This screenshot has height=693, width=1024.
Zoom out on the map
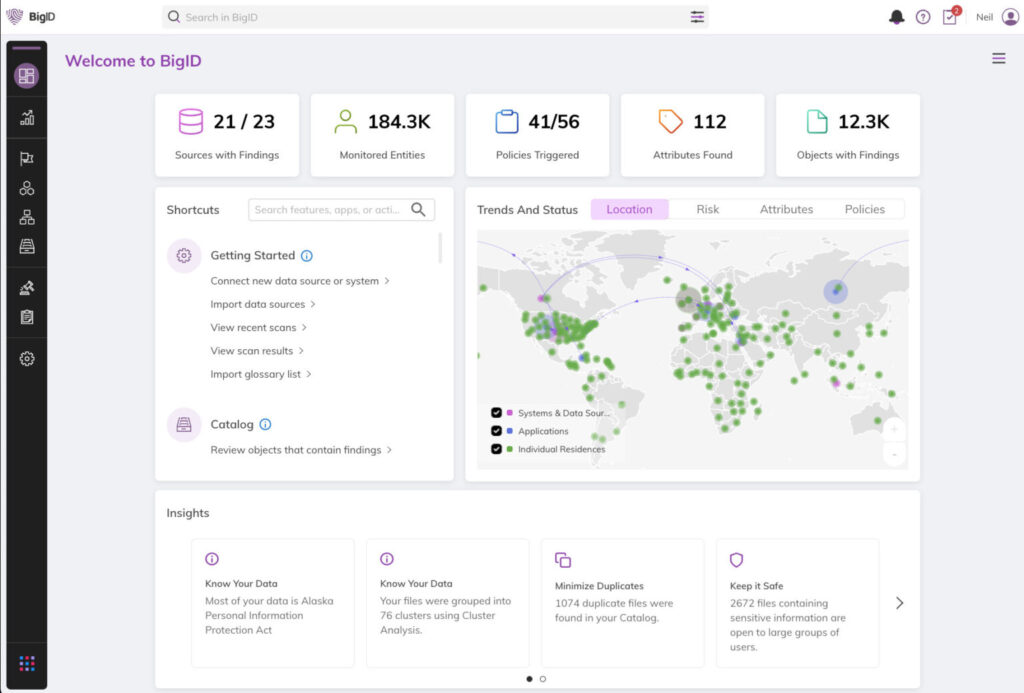(894, 454)
